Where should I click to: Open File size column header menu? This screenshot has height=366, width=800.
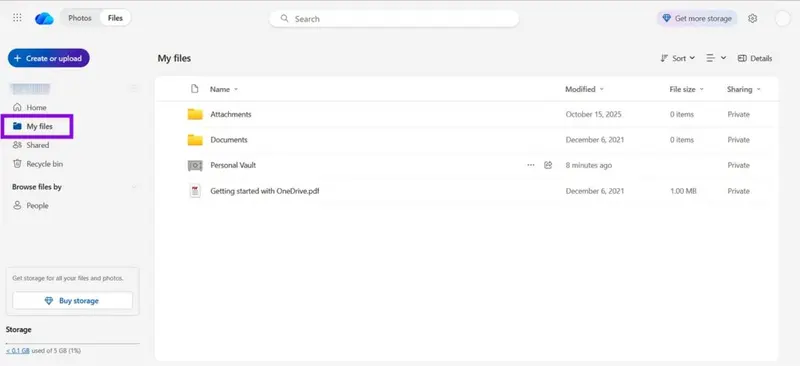pos(686,89)
